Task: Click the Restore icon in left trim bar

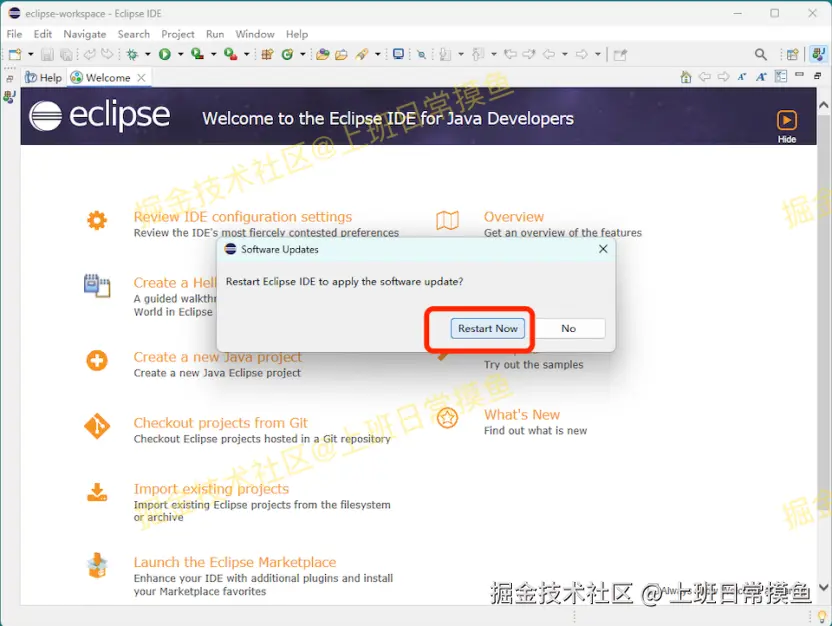Action: (10, 79)
